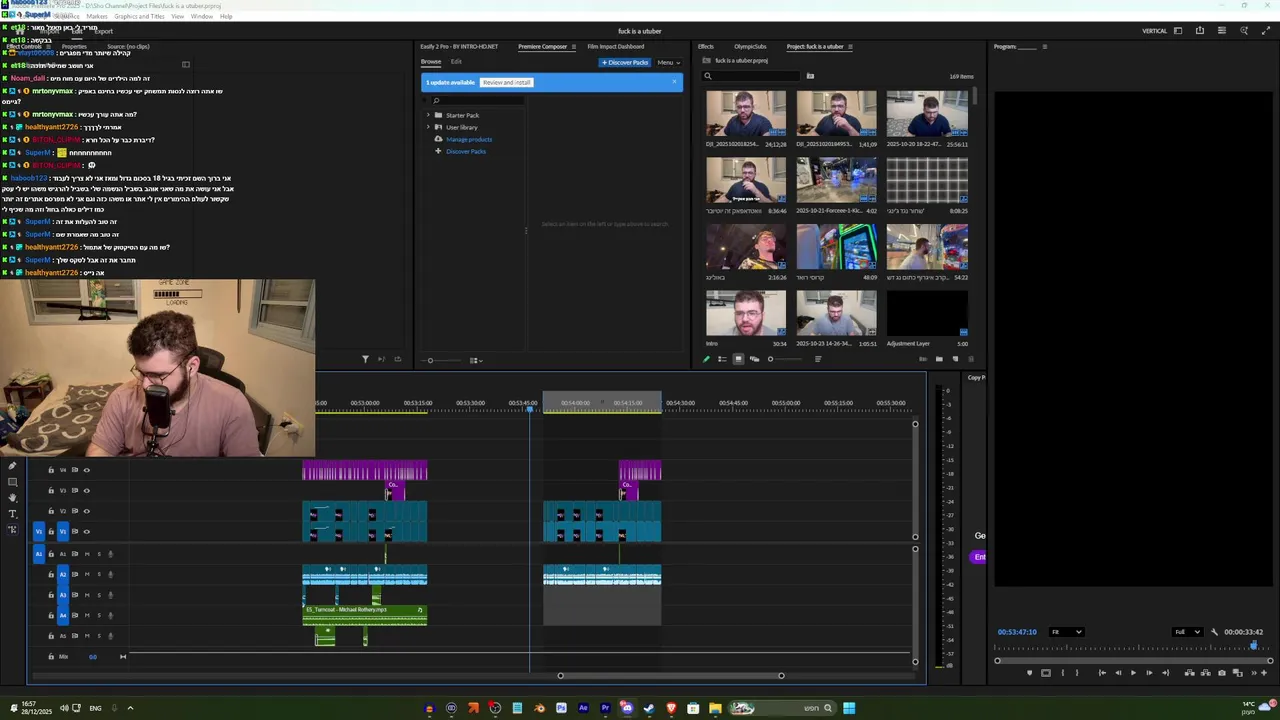
Task: Click the Mark Out button
Action: [1077, 673]
